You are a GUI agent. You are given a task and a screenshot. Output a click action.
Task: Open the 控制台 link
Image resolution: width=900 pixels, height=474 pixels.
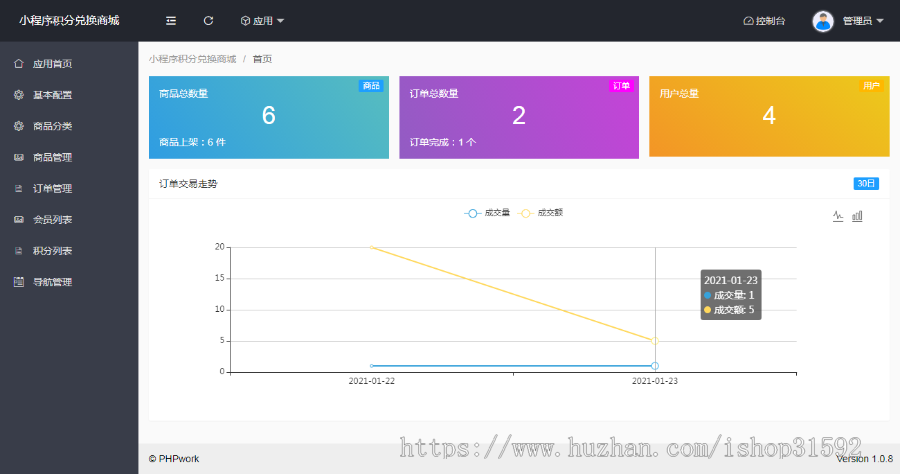(764, 21)
